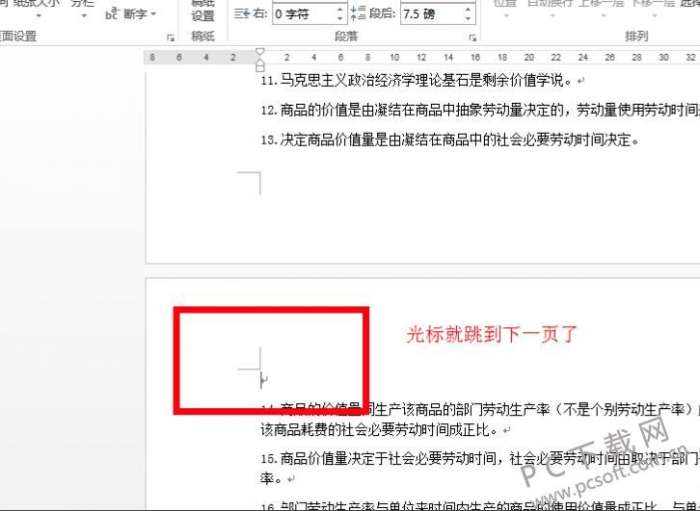Screen dimensions: 700x511
Task: Click line 15 starting 商品价值量决定于
Action: (x=480, y=459)
